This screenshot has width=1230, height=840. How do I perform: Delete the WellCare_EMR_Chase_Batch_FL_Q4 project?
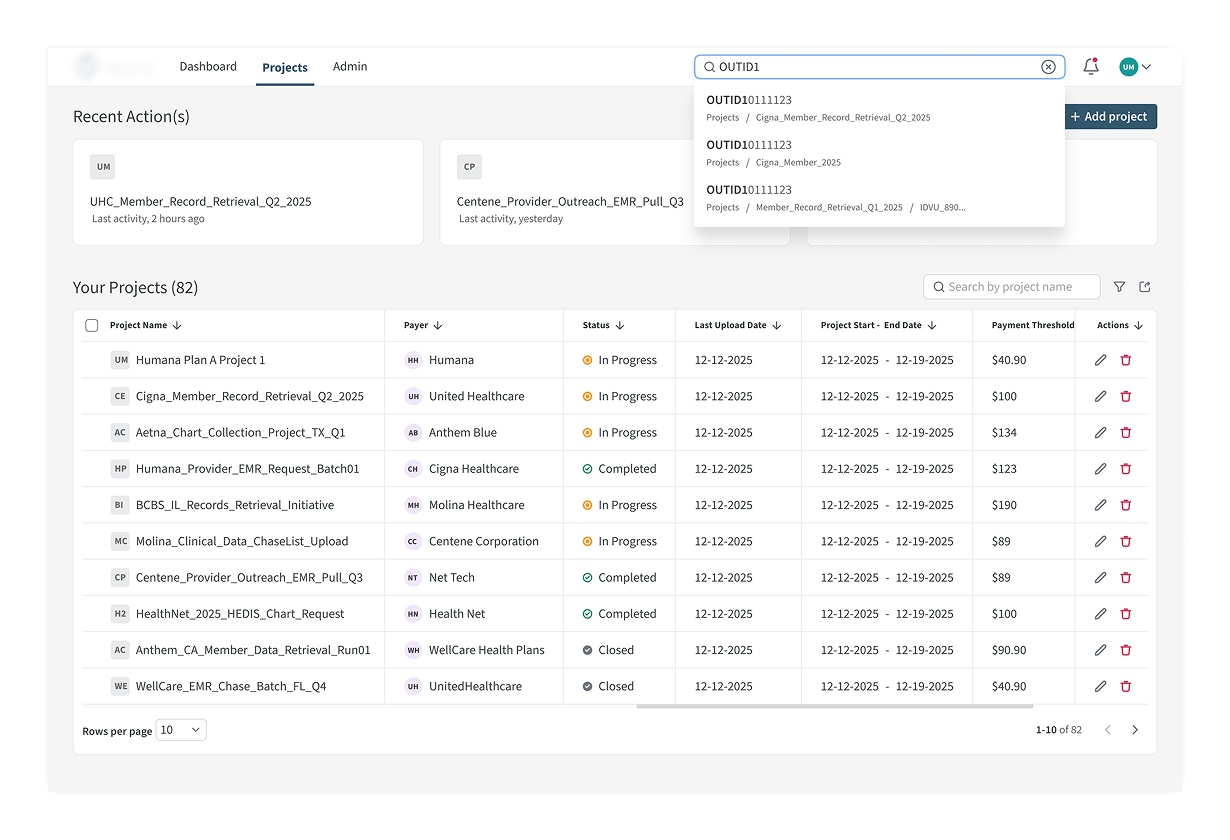(1126, 687)
